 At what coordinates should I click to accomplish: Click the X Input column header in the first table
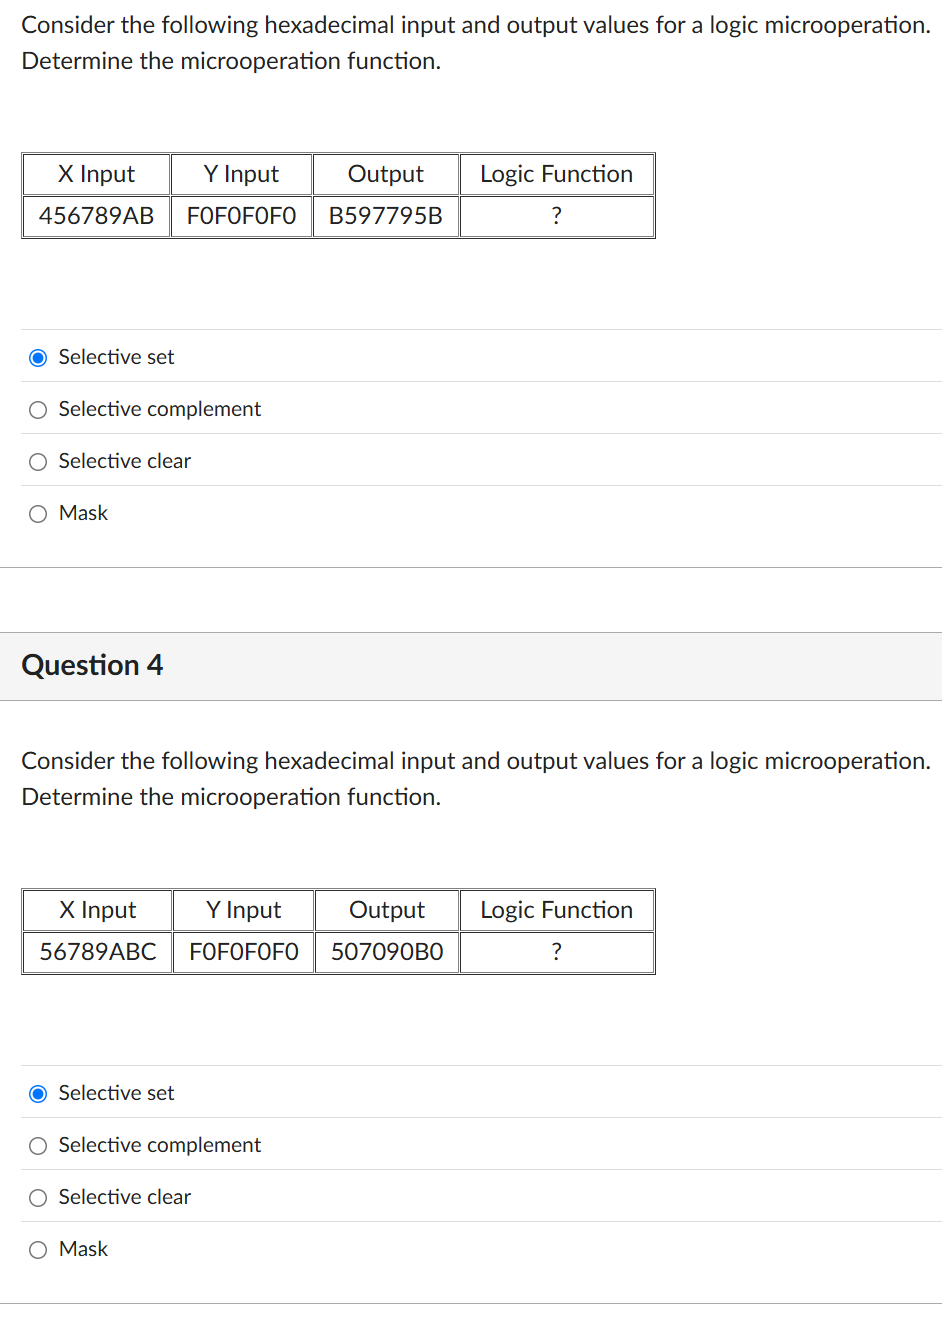click(96, 174)
